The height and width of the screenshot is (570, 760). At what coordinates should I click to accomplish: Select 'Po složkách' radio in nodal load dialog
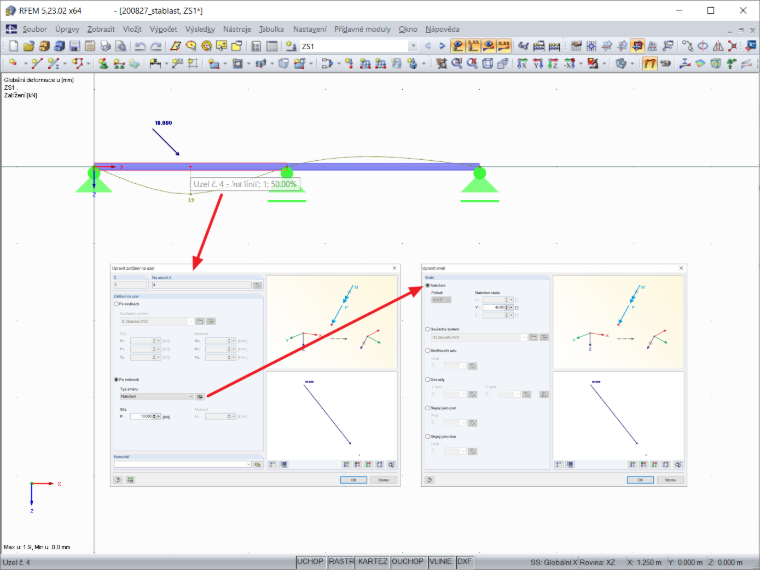pyautogui.click(x=116, y=304)
